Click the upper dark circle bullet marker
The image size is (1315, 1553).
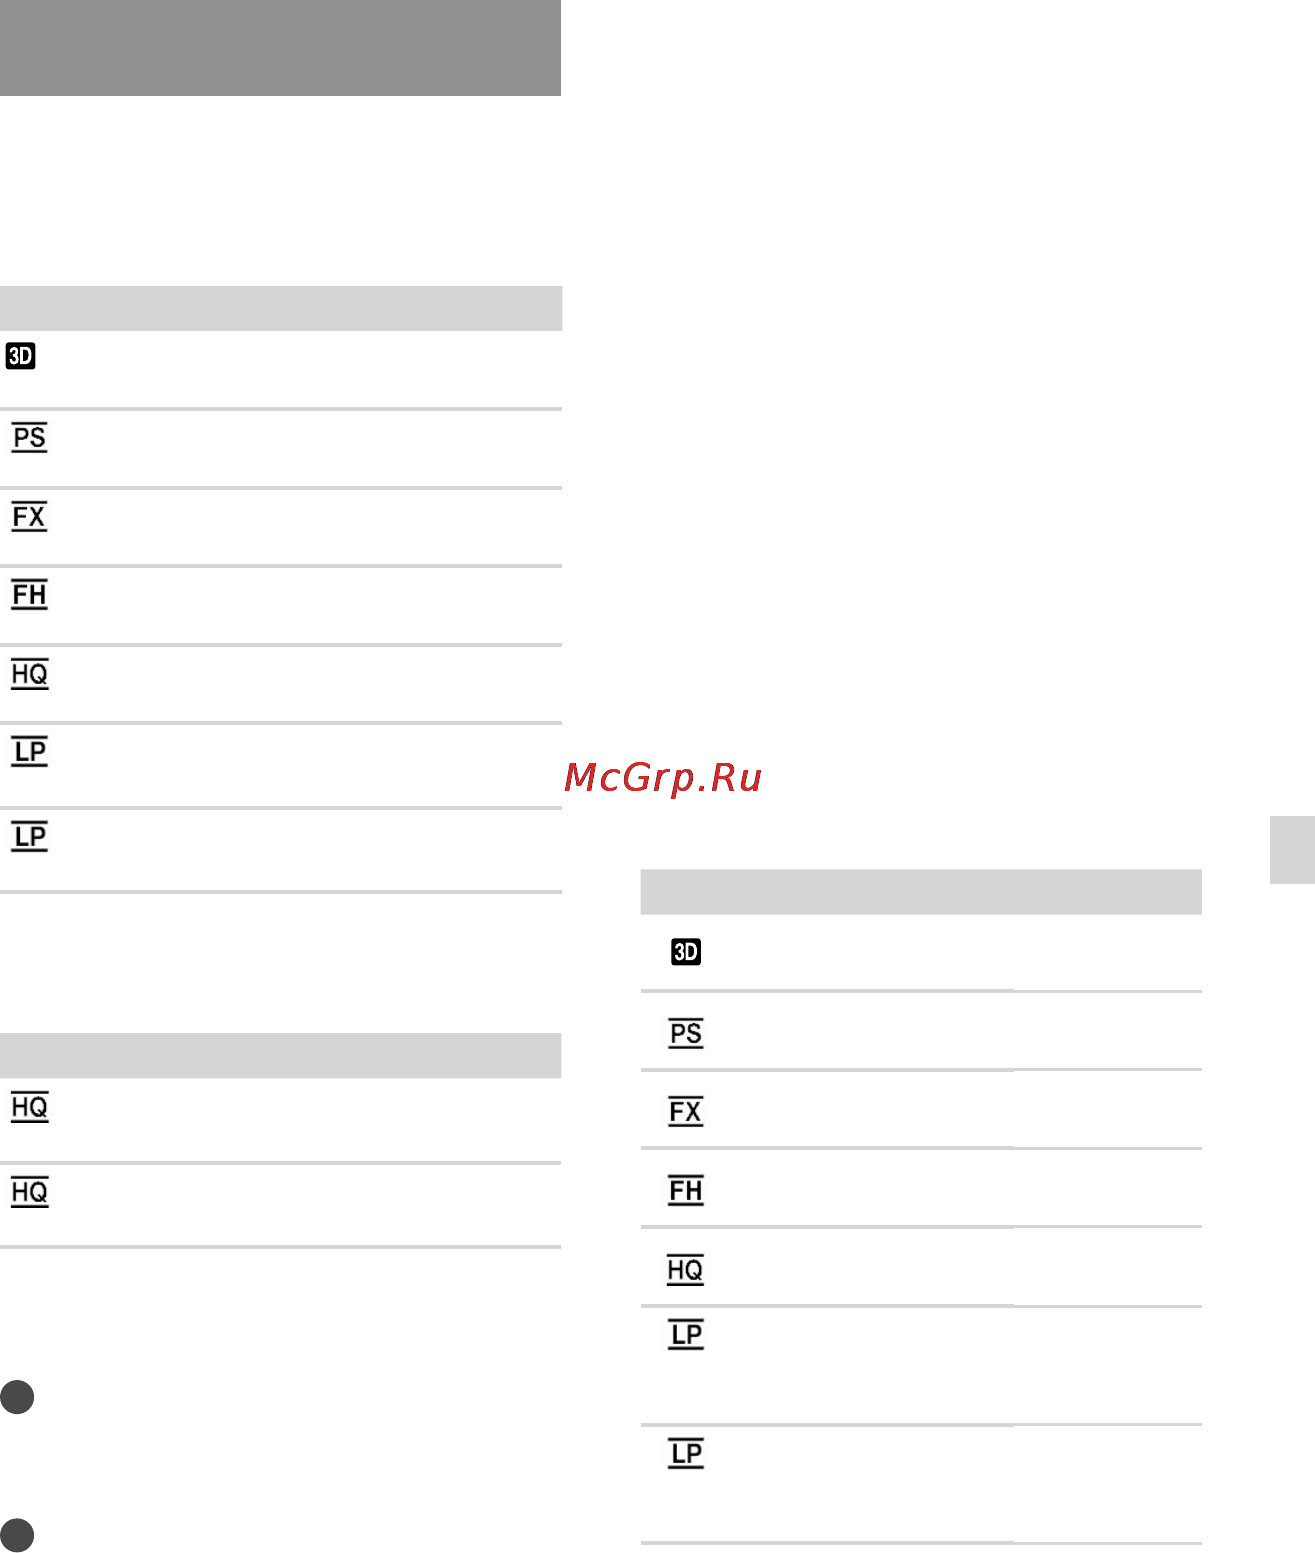(x=17, y=1397)
